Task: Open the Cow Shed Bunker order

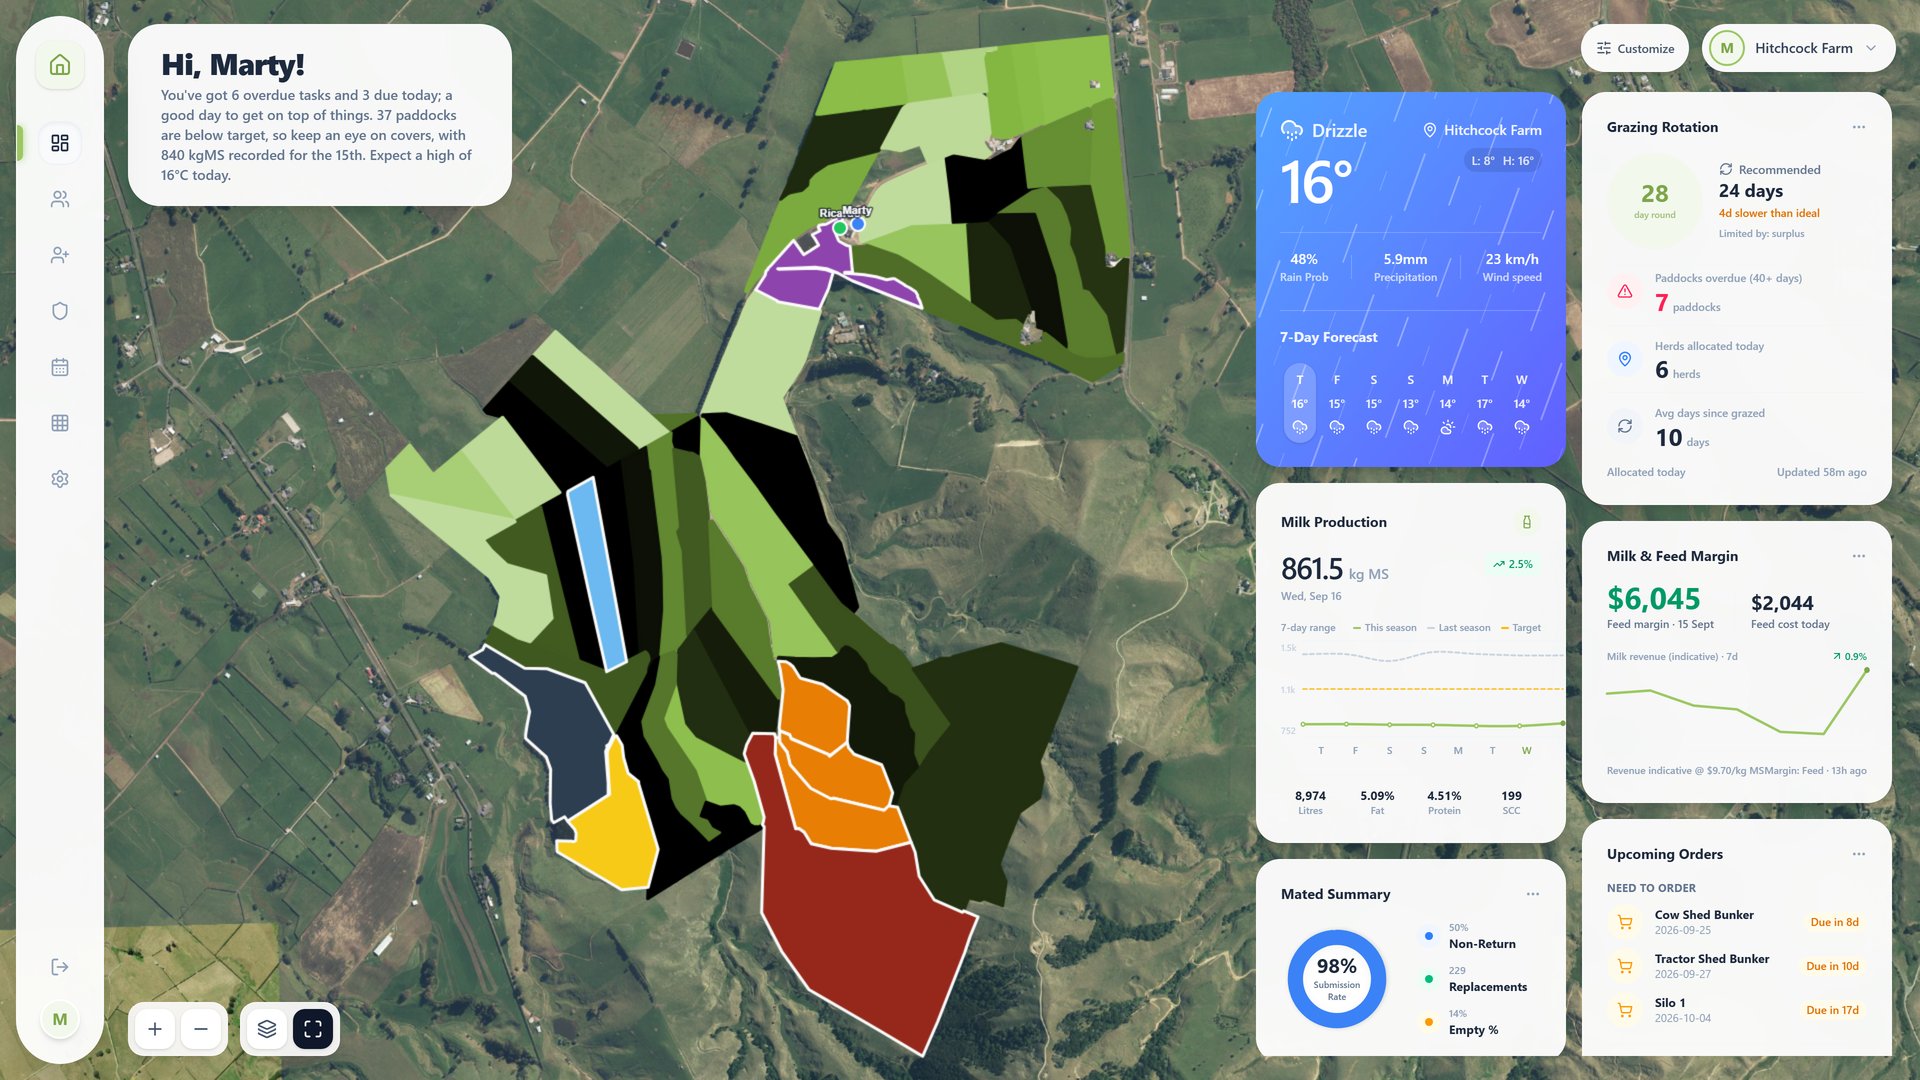Action: pyautogui.click(x=1736, y=922)
